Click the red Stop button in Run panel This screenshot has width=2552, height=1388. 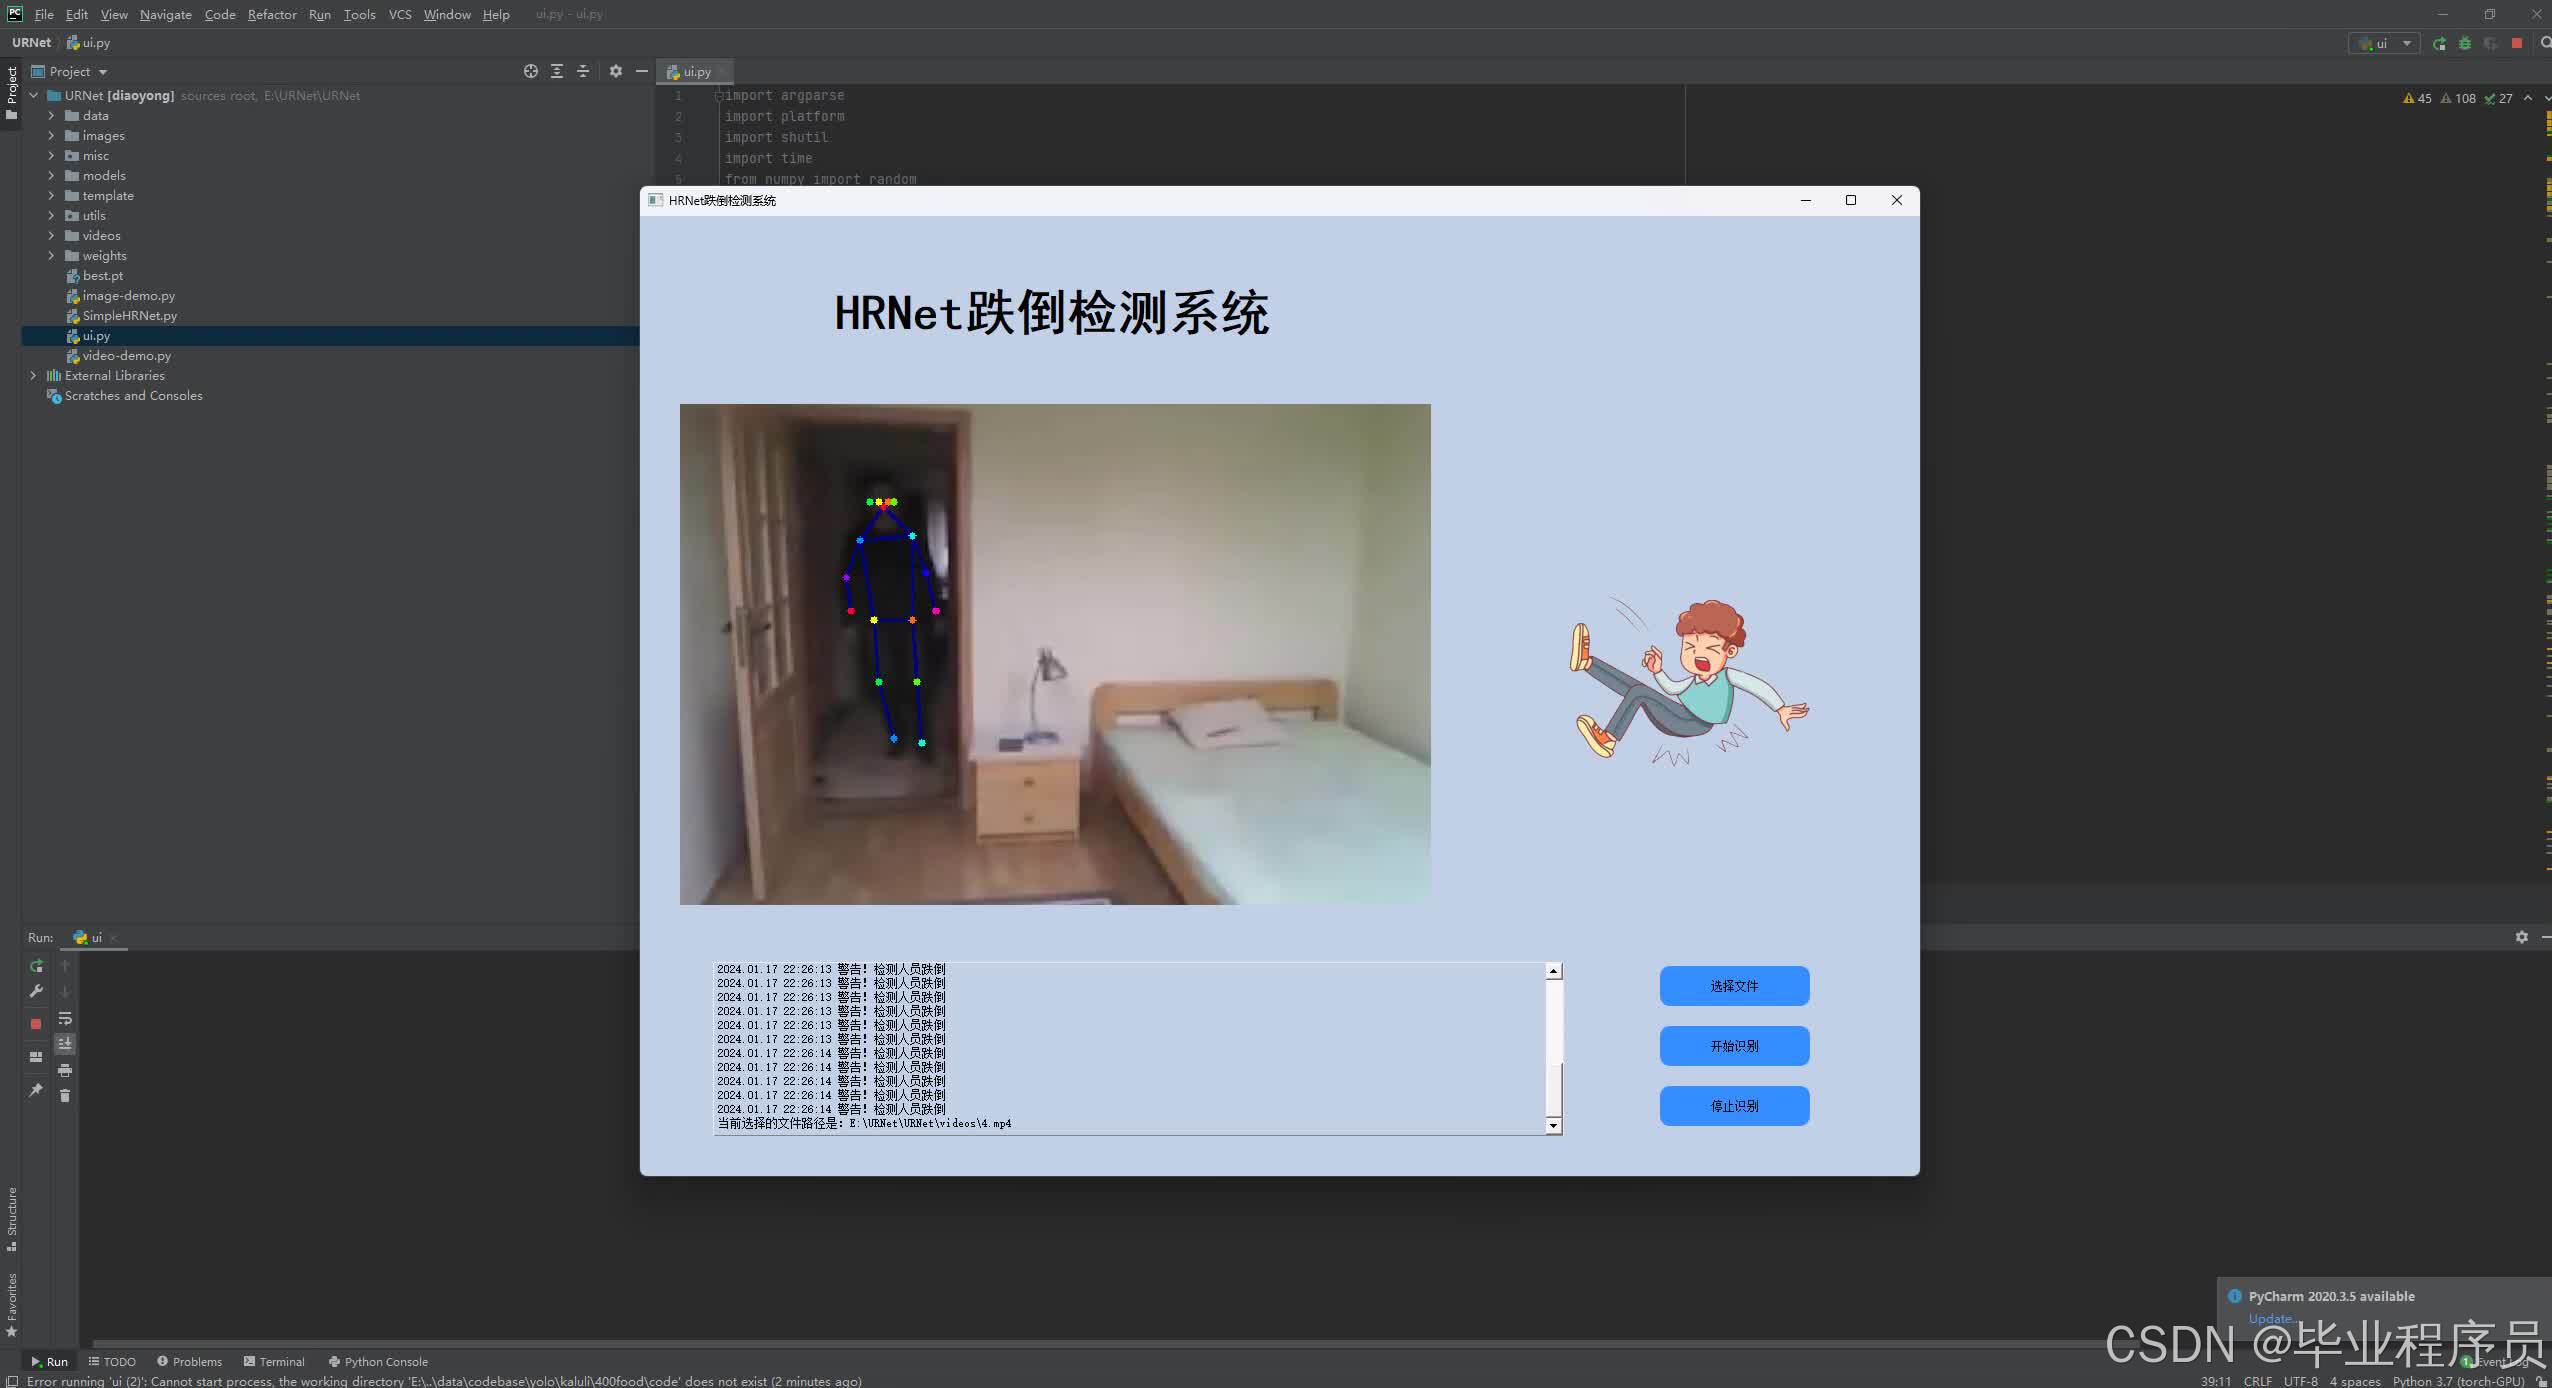[x=36, y=1023]
